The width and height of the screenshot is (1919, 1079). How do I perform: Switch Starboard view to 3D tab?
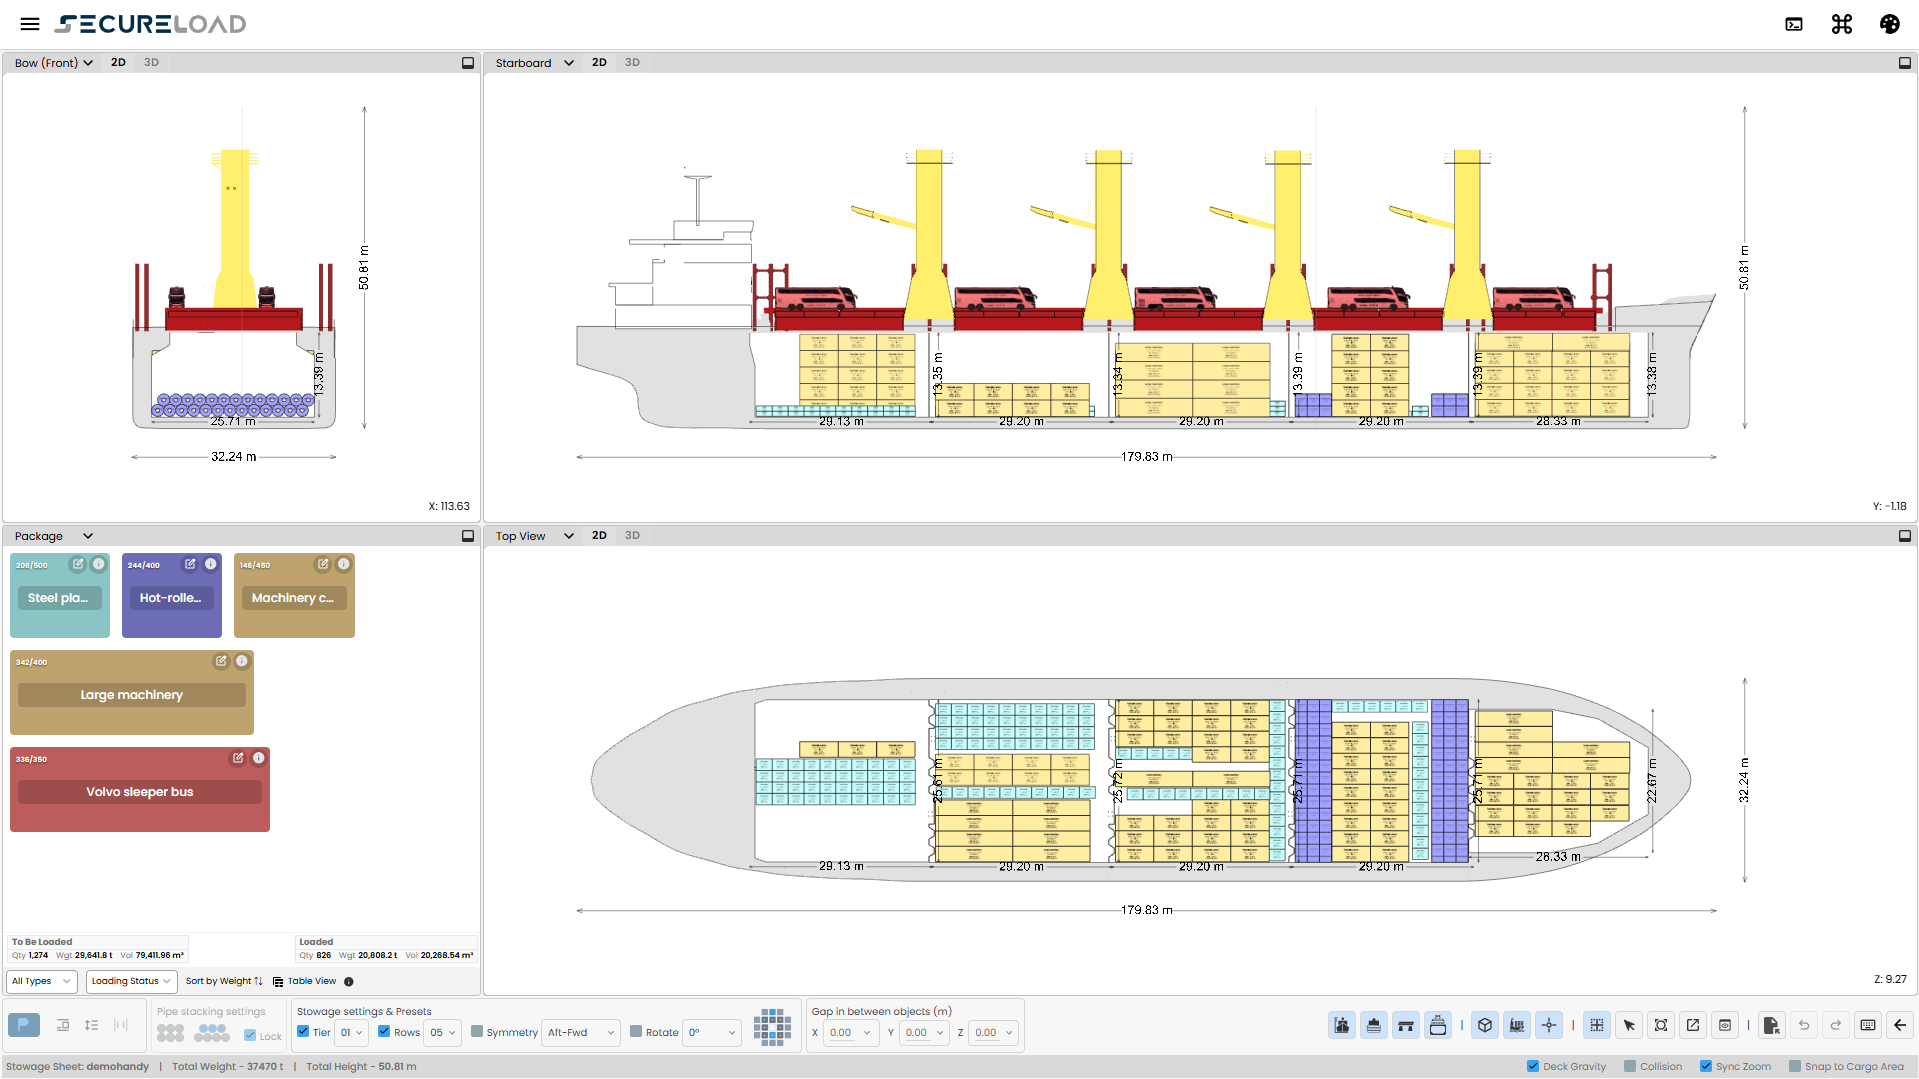click(632, 62)
